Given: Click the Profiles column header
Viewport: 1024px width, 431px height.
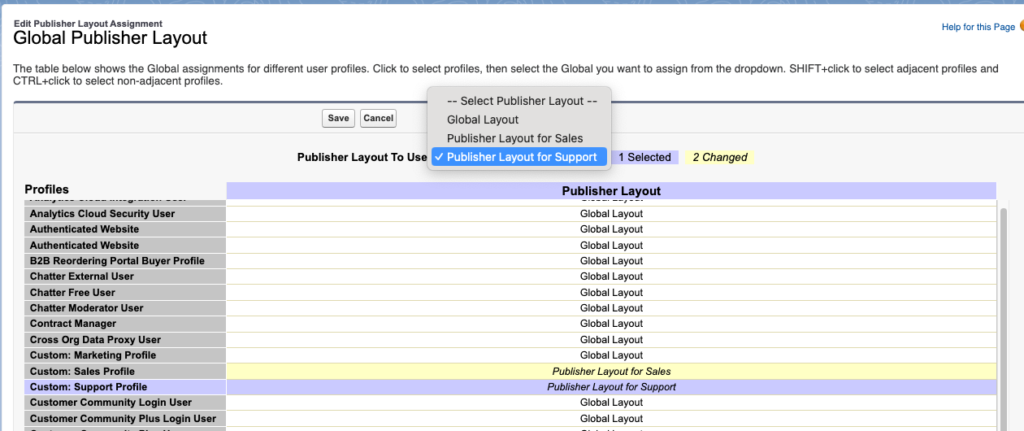Looking at the screenshot, I should click(x=46, y=189).
